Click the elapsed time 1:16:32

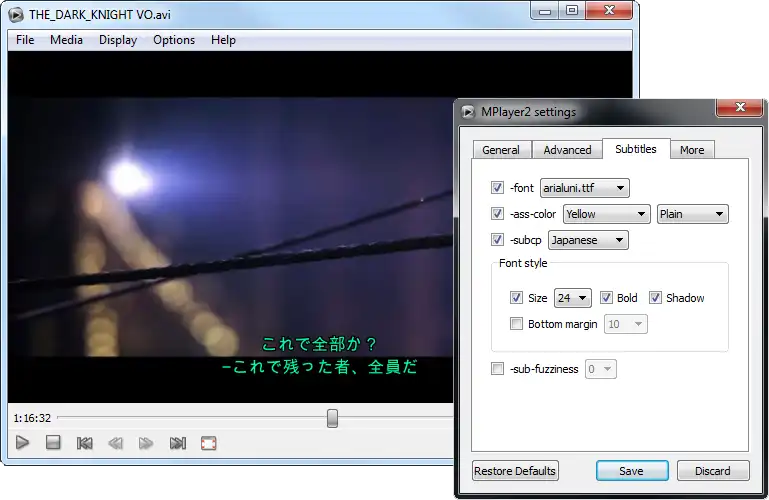tap(32, 418)
